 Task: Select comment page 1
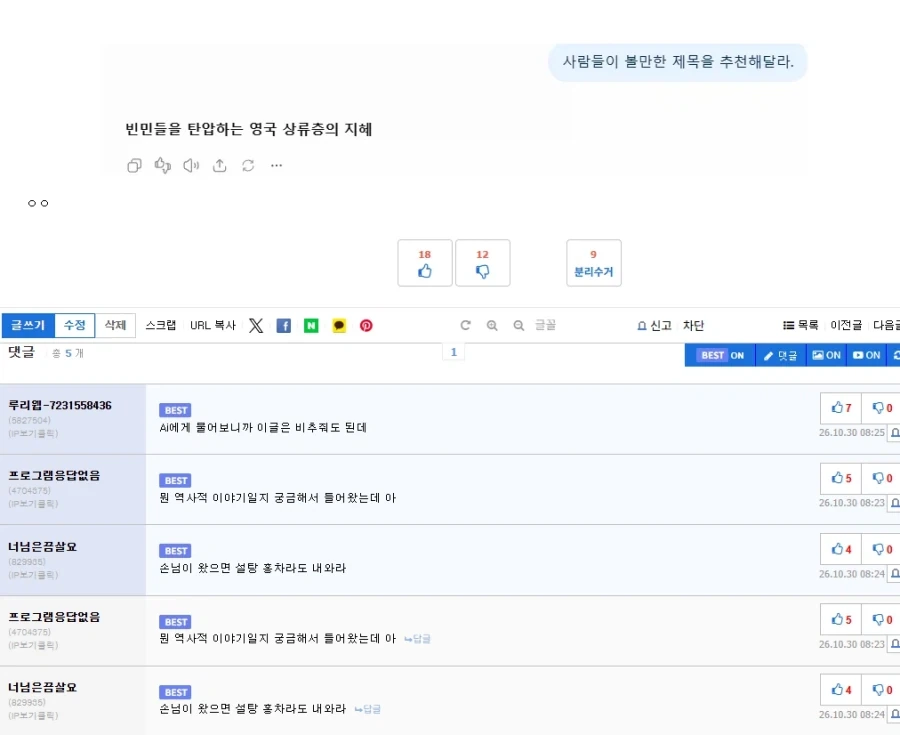tap(453, 352)
